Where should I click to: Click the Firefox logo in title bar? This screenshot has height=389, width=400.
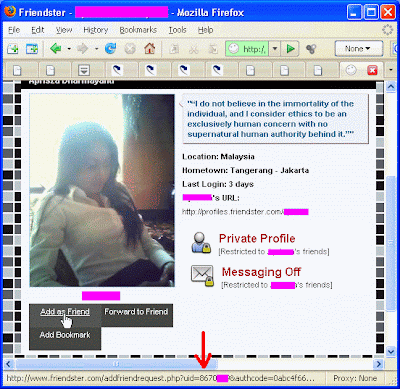9,12
